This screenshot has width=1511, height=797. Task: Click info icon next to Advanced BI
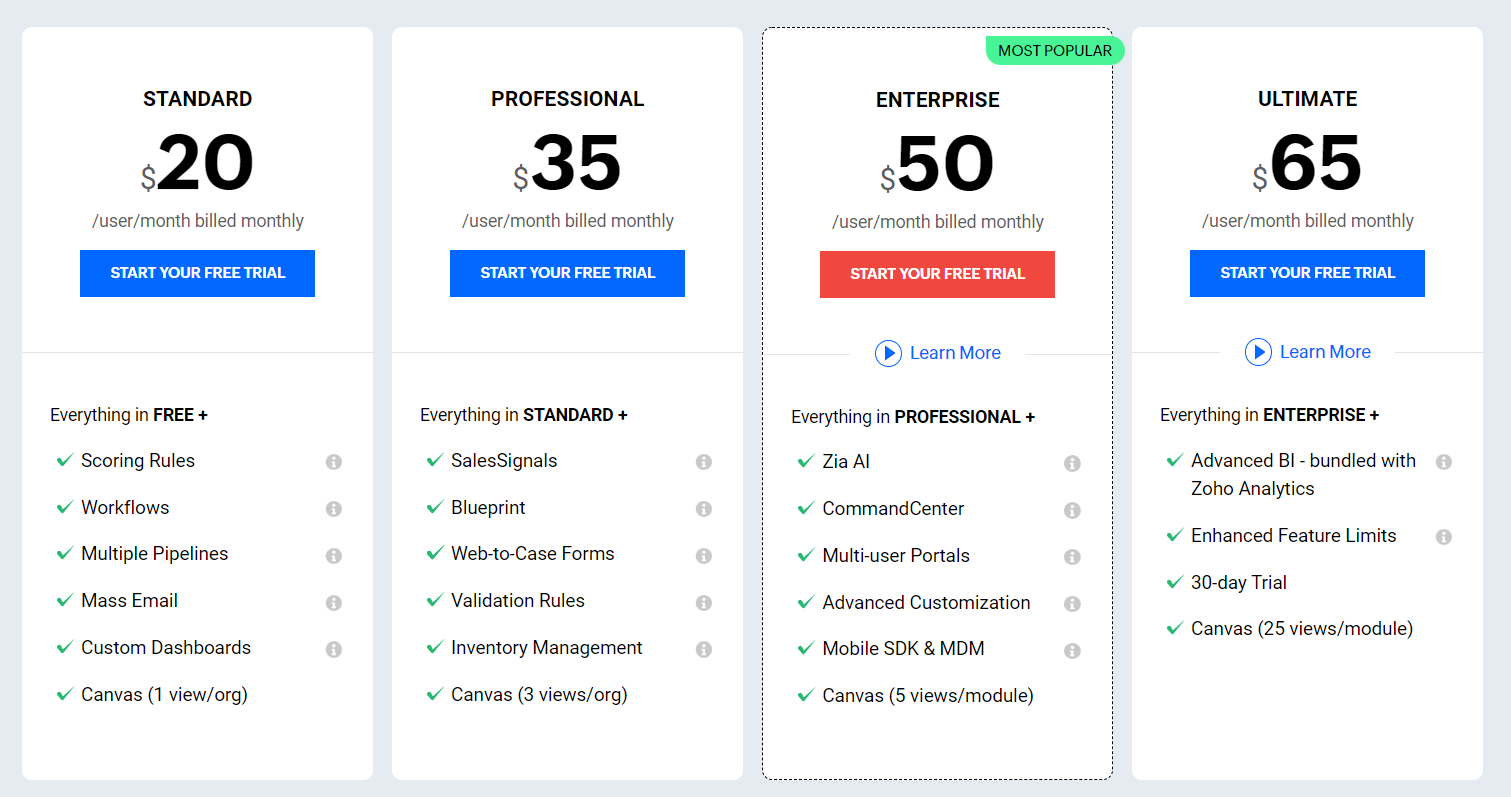click(x=1444, y=462)
